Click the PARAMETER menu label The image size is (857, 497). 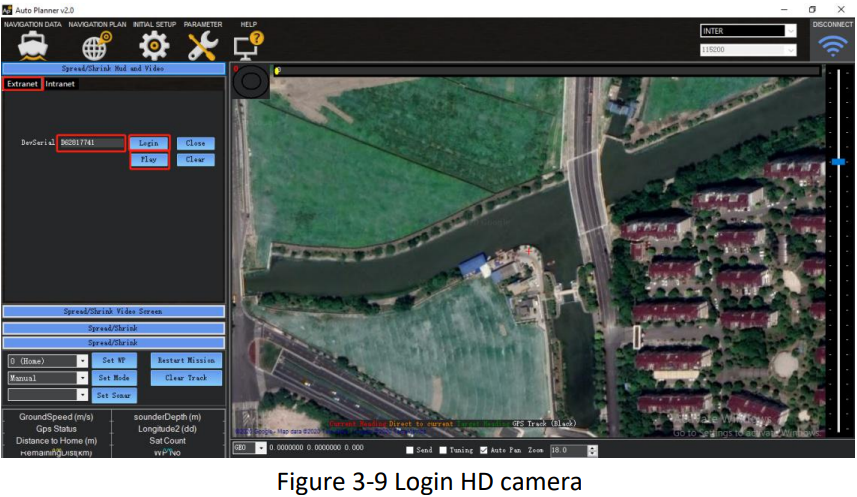[203, 25]
